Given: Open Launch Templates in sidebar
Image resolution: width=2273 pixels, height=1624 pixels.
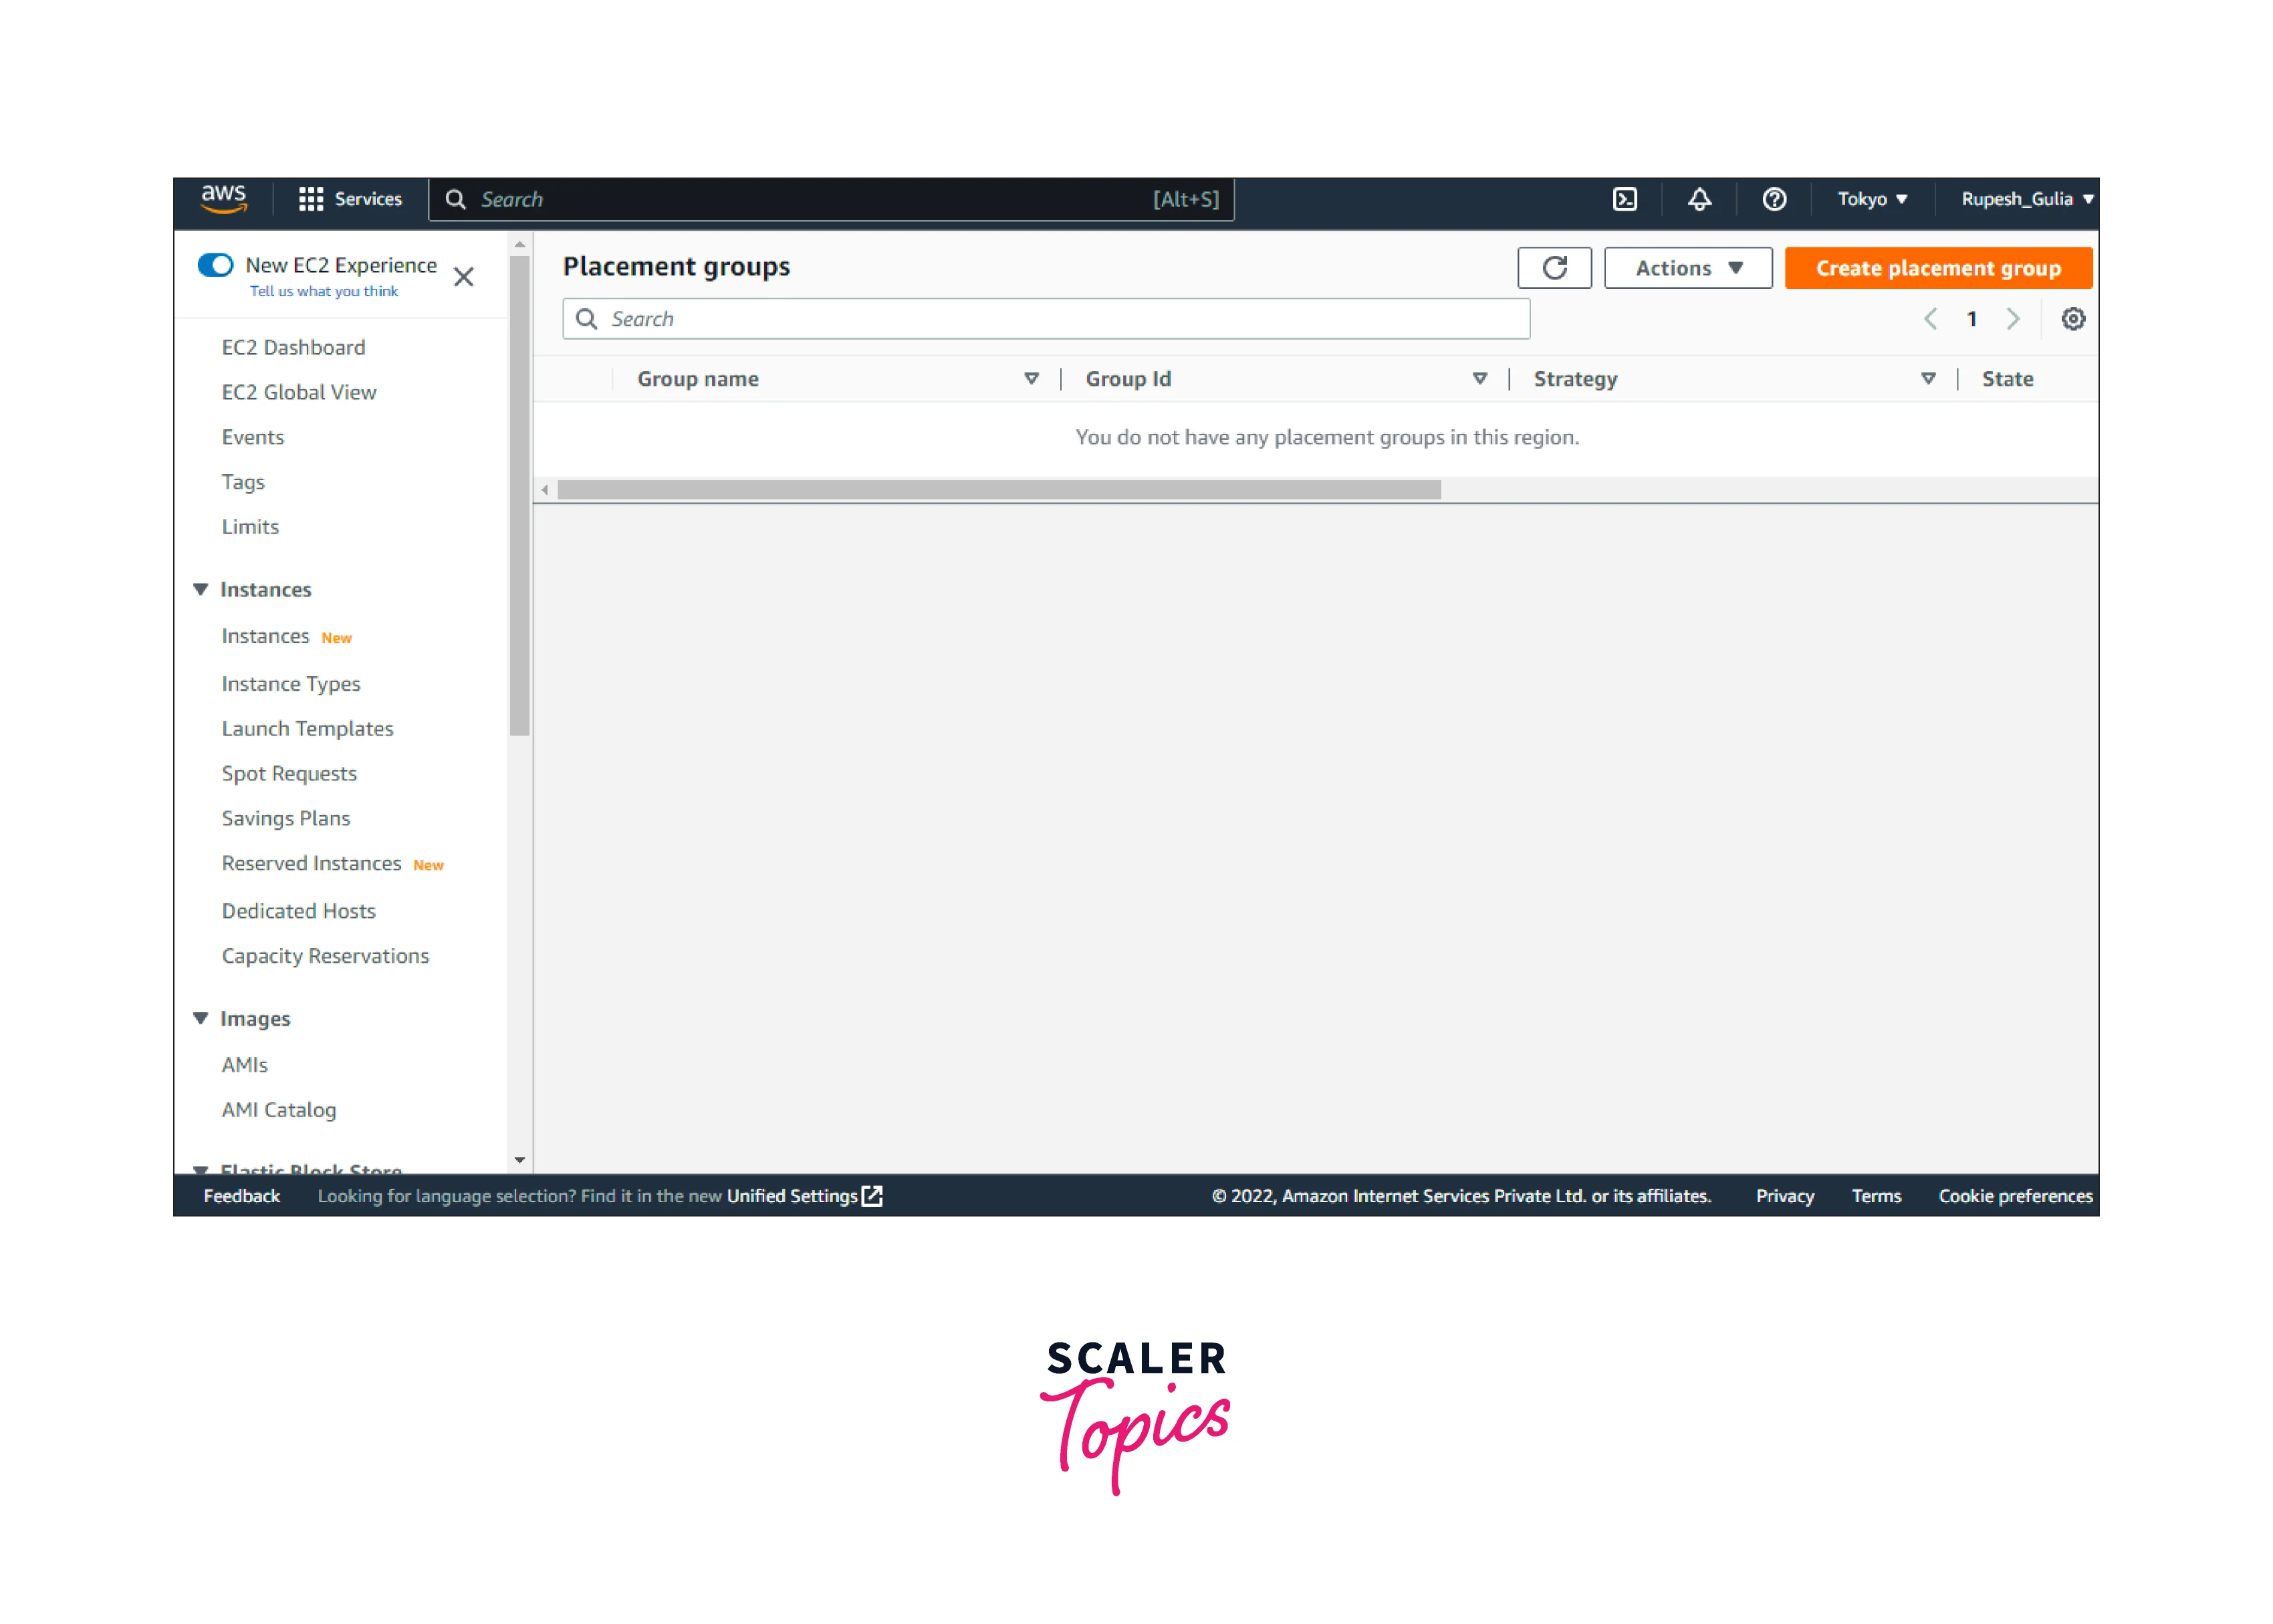Looking at the screenshot, I should 307,729.
